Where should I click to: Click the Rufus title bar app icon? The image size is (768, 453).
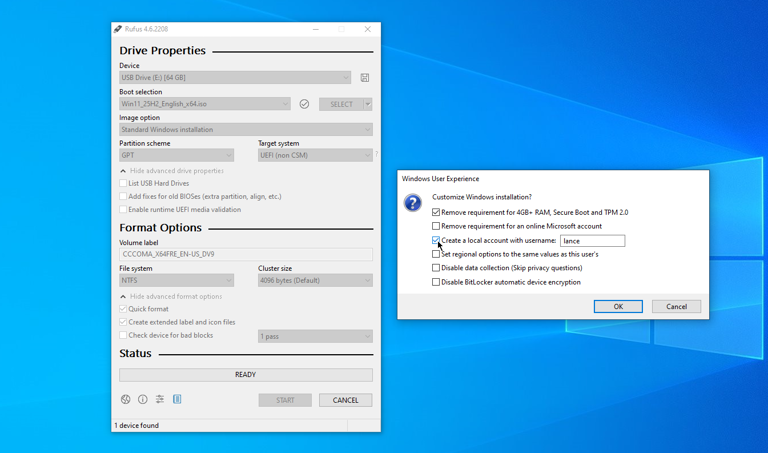(118, 30)
